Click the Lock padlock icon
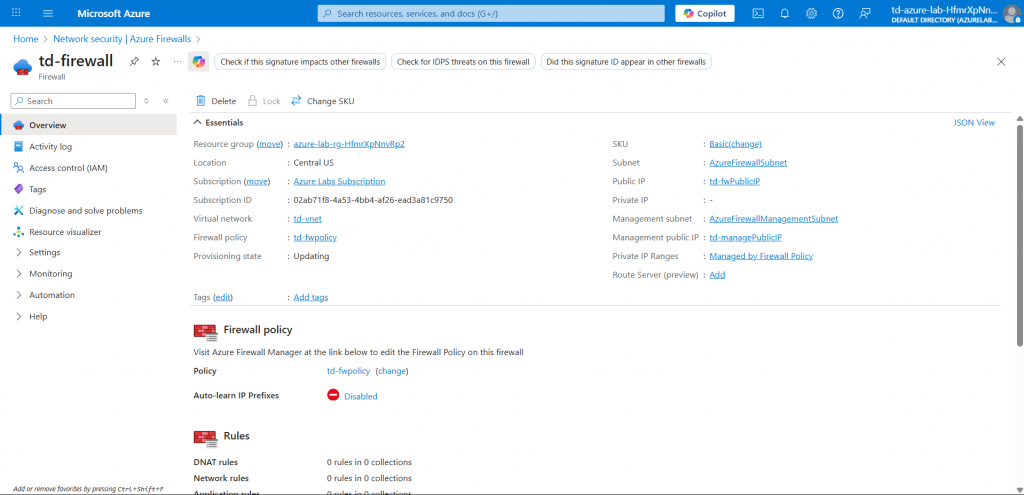The height and width of the screenshot is (495, 1024). 253,101
